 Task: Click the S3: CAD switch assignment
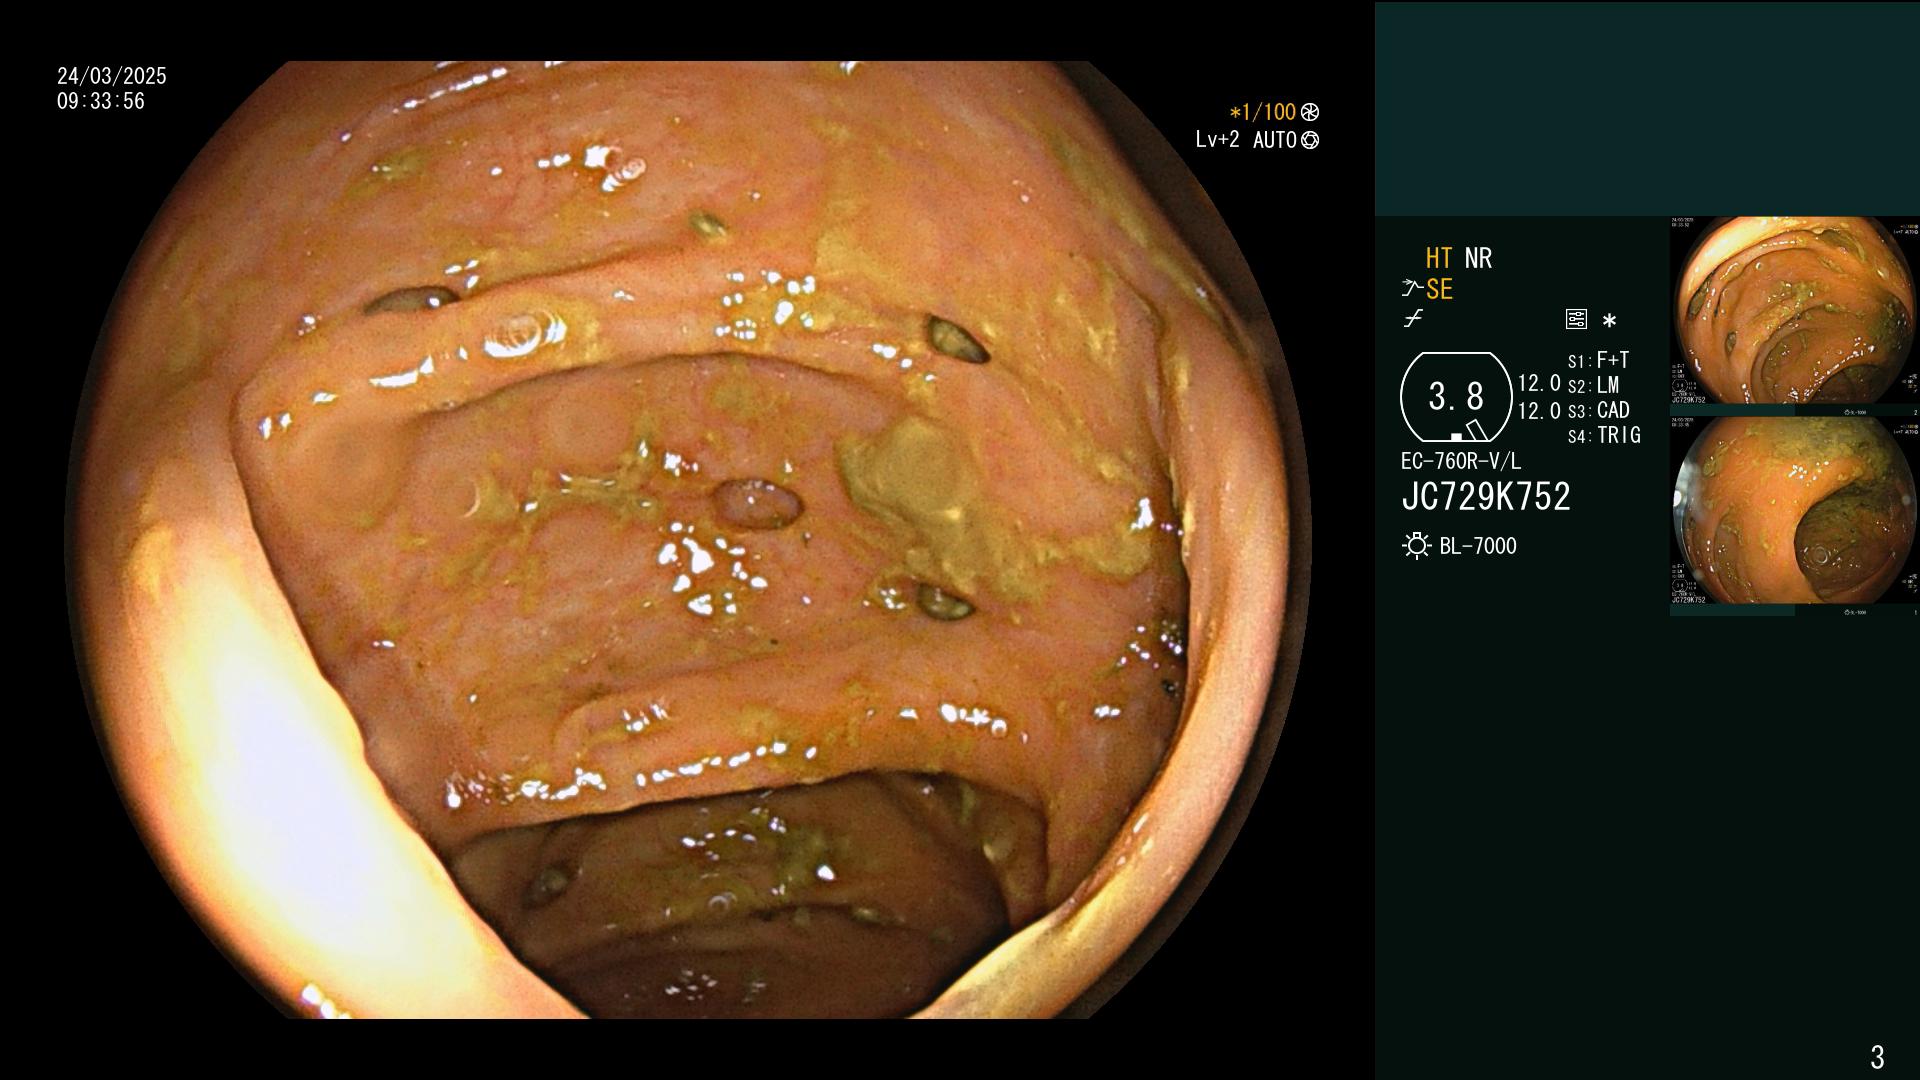click(1598, 410)
